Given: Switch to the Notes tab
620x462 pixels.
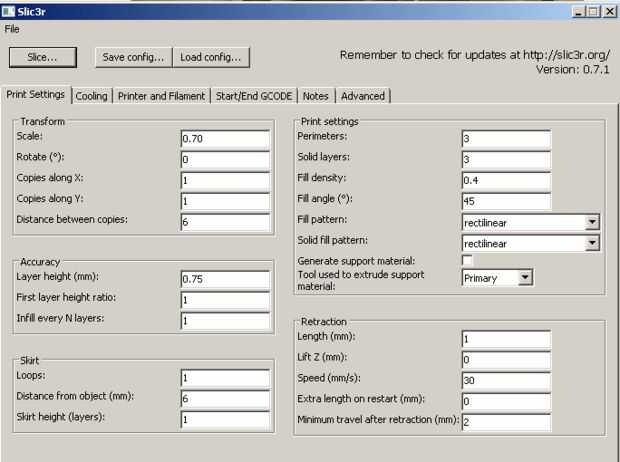Looking at the screenshot, I should pos(316,96).
